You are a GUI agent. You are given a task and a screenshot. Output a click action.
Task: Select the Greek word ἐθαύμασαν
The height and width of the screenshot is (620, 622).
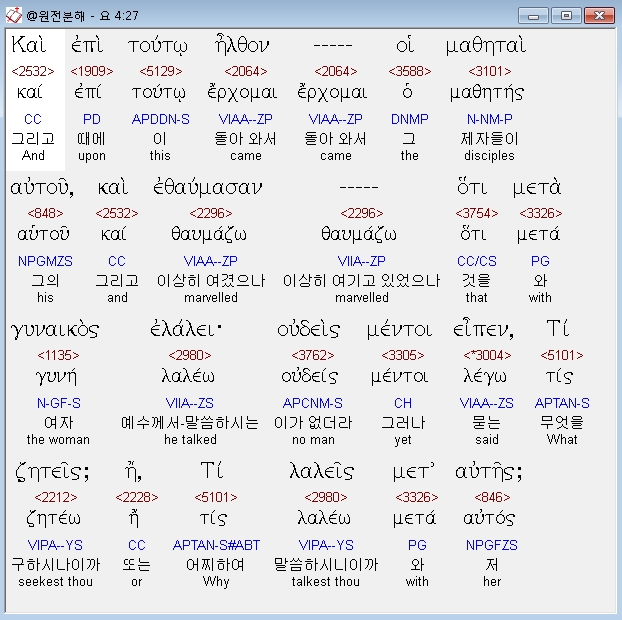coord(207,187)
